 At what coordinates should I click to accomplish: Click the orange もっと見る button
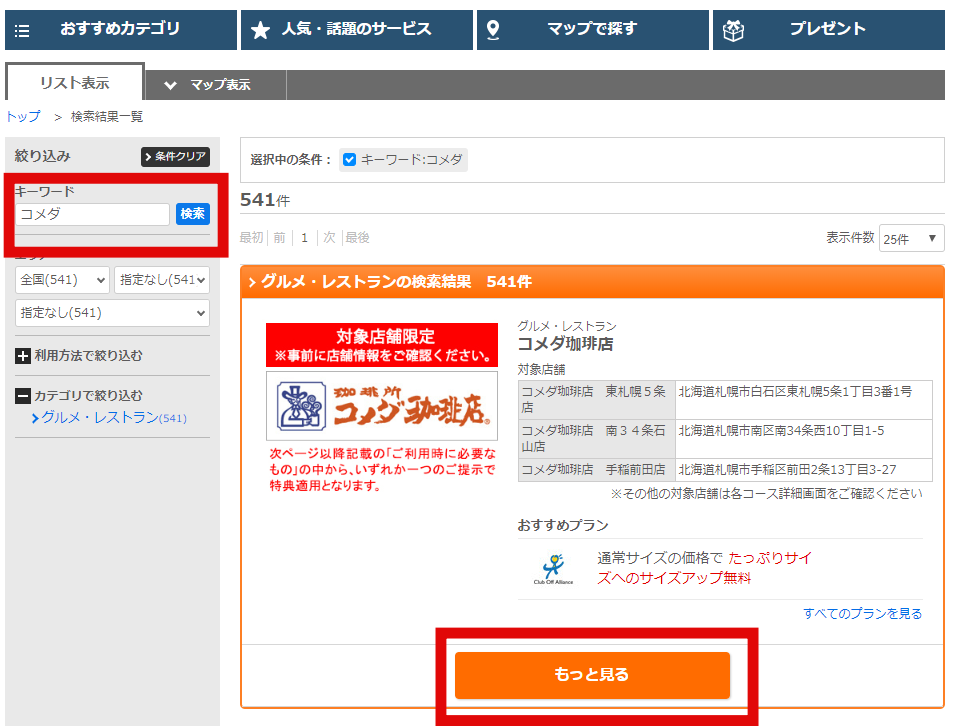[x=593, y=675]
